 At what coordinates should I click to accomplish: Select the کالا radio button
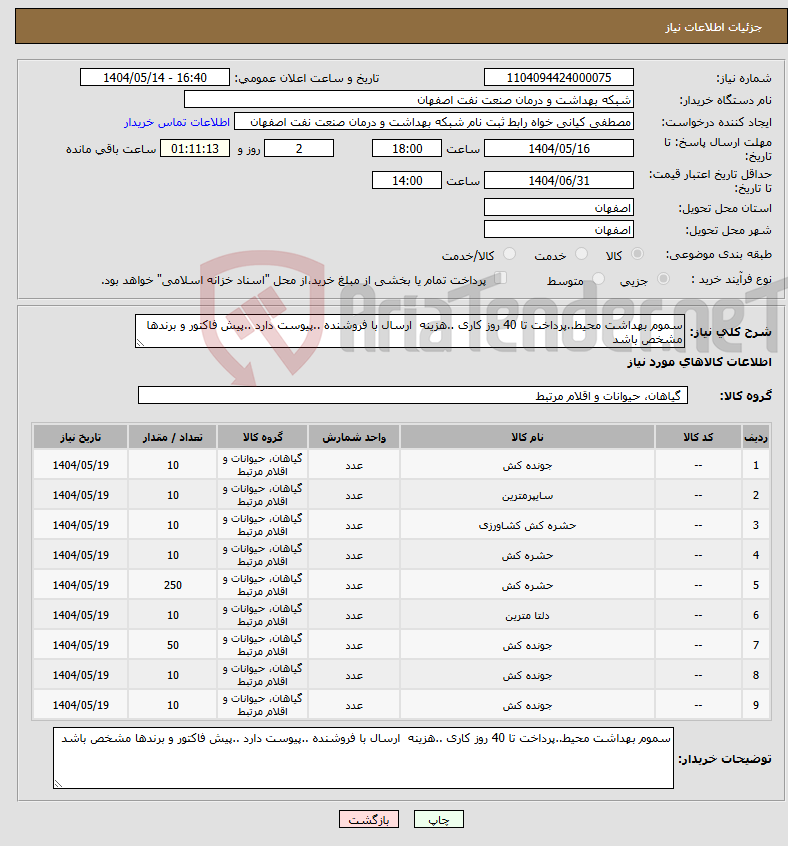(637, 254)
